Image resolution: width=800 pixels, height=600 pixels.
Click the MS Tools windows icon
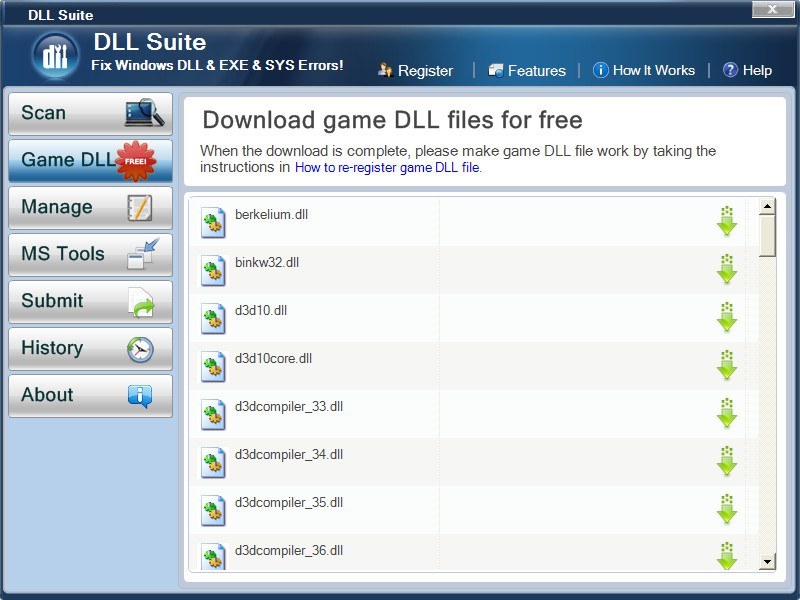tap(143, 254)
